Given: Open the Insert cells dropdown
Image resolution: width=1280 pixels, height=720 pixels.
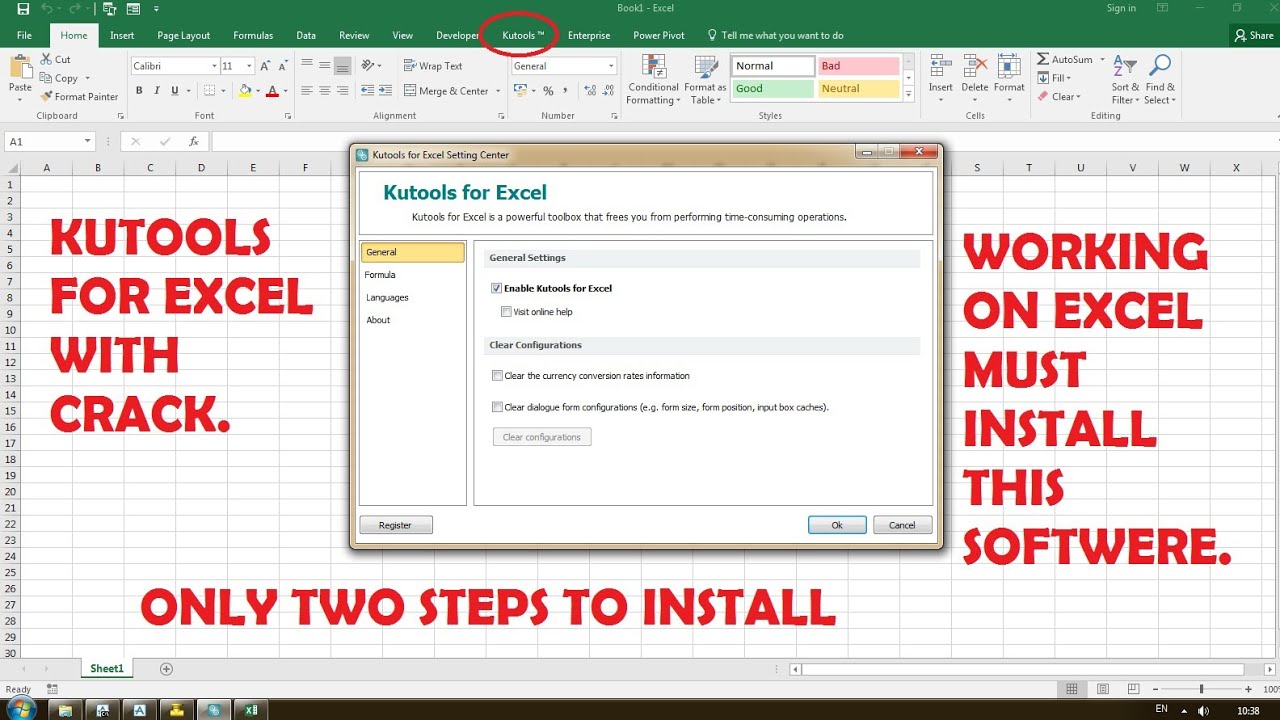Looking at the screenshot, I should point(941,99).
